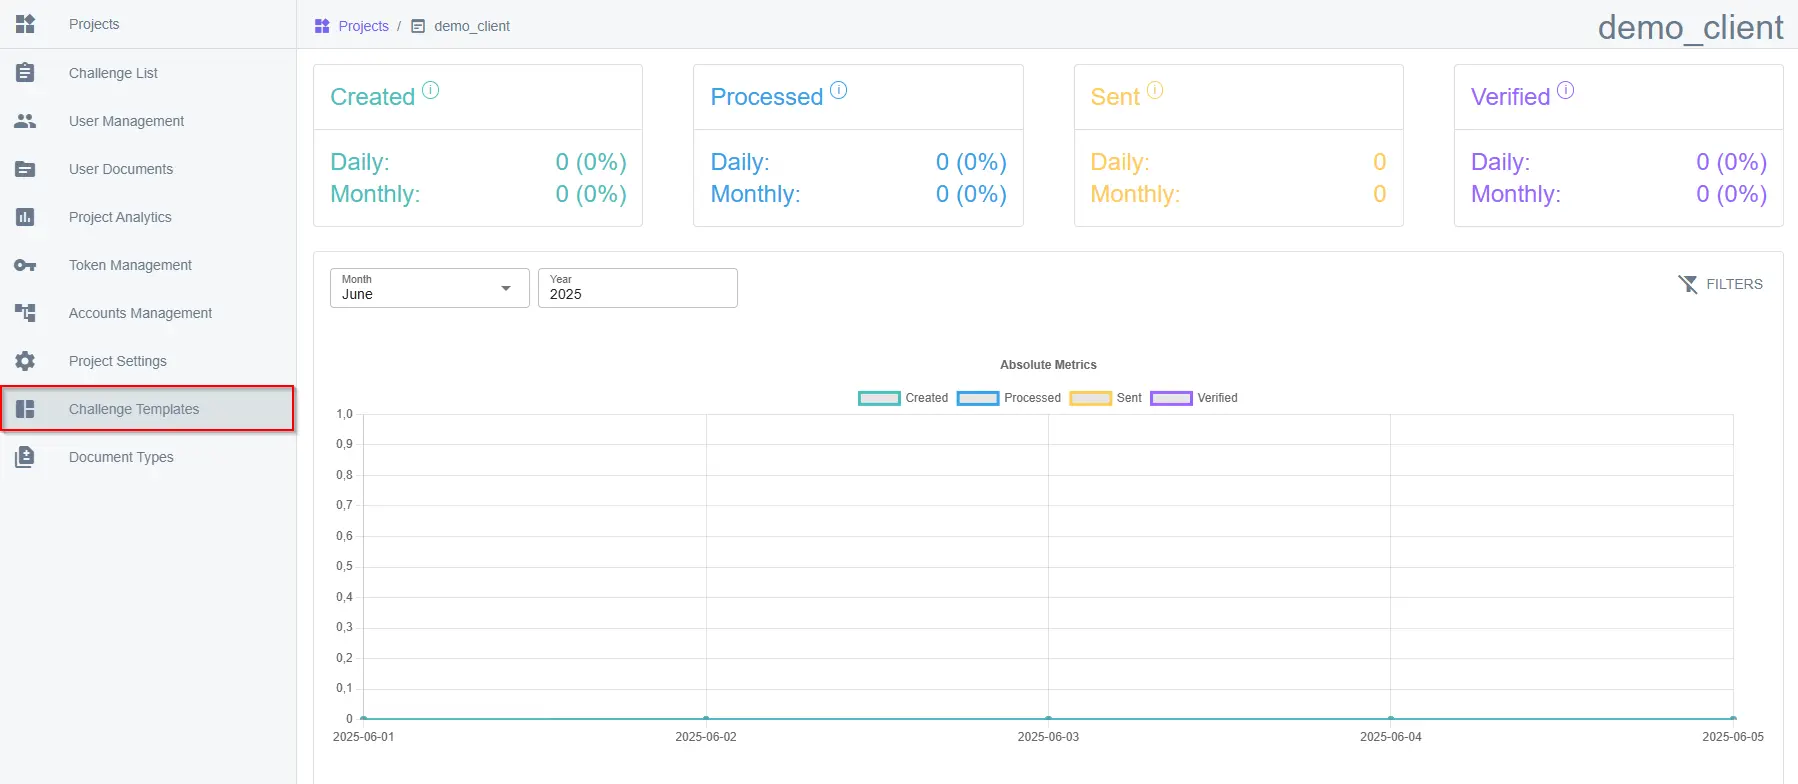The height and width of the screenshot is (784, 1798).
Task: Click the Sent legend color swatch
Action: click(x=1090, y=398)
